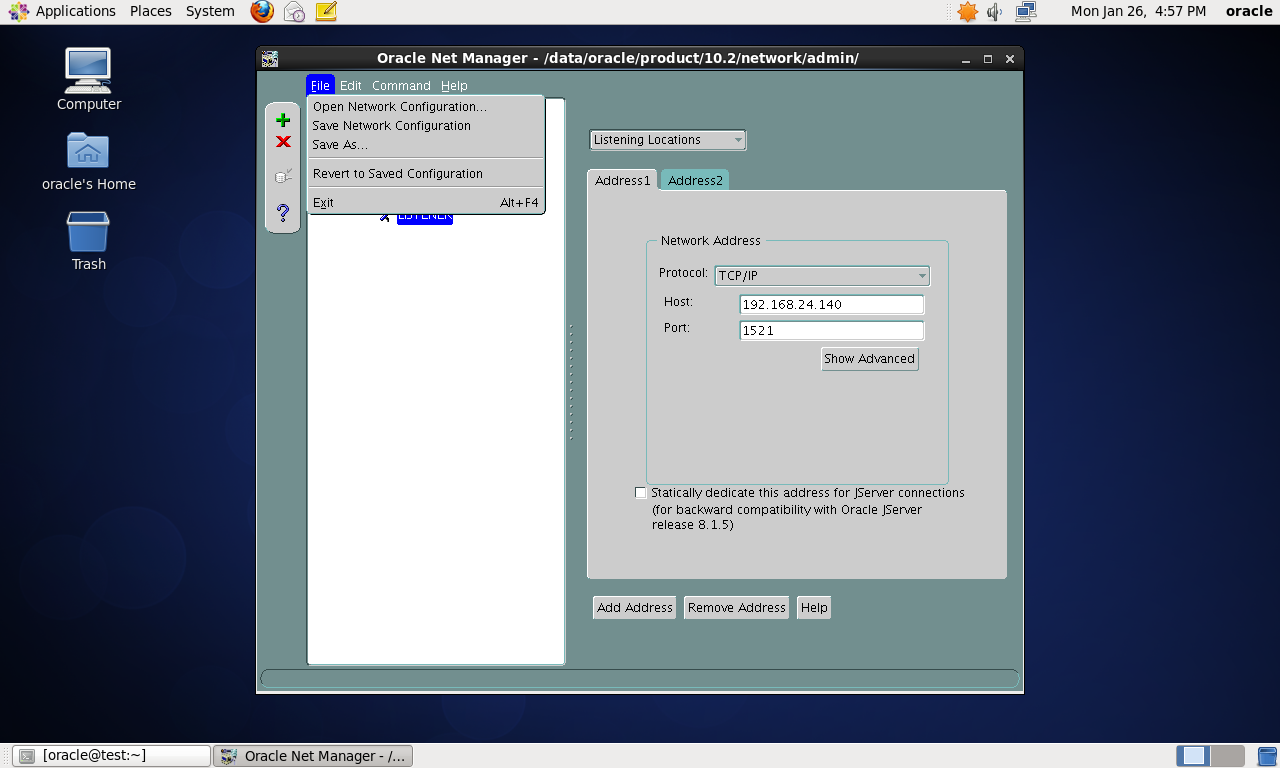
Task: Open the mail launcher in the top panel
Action: tap(294, 11)
